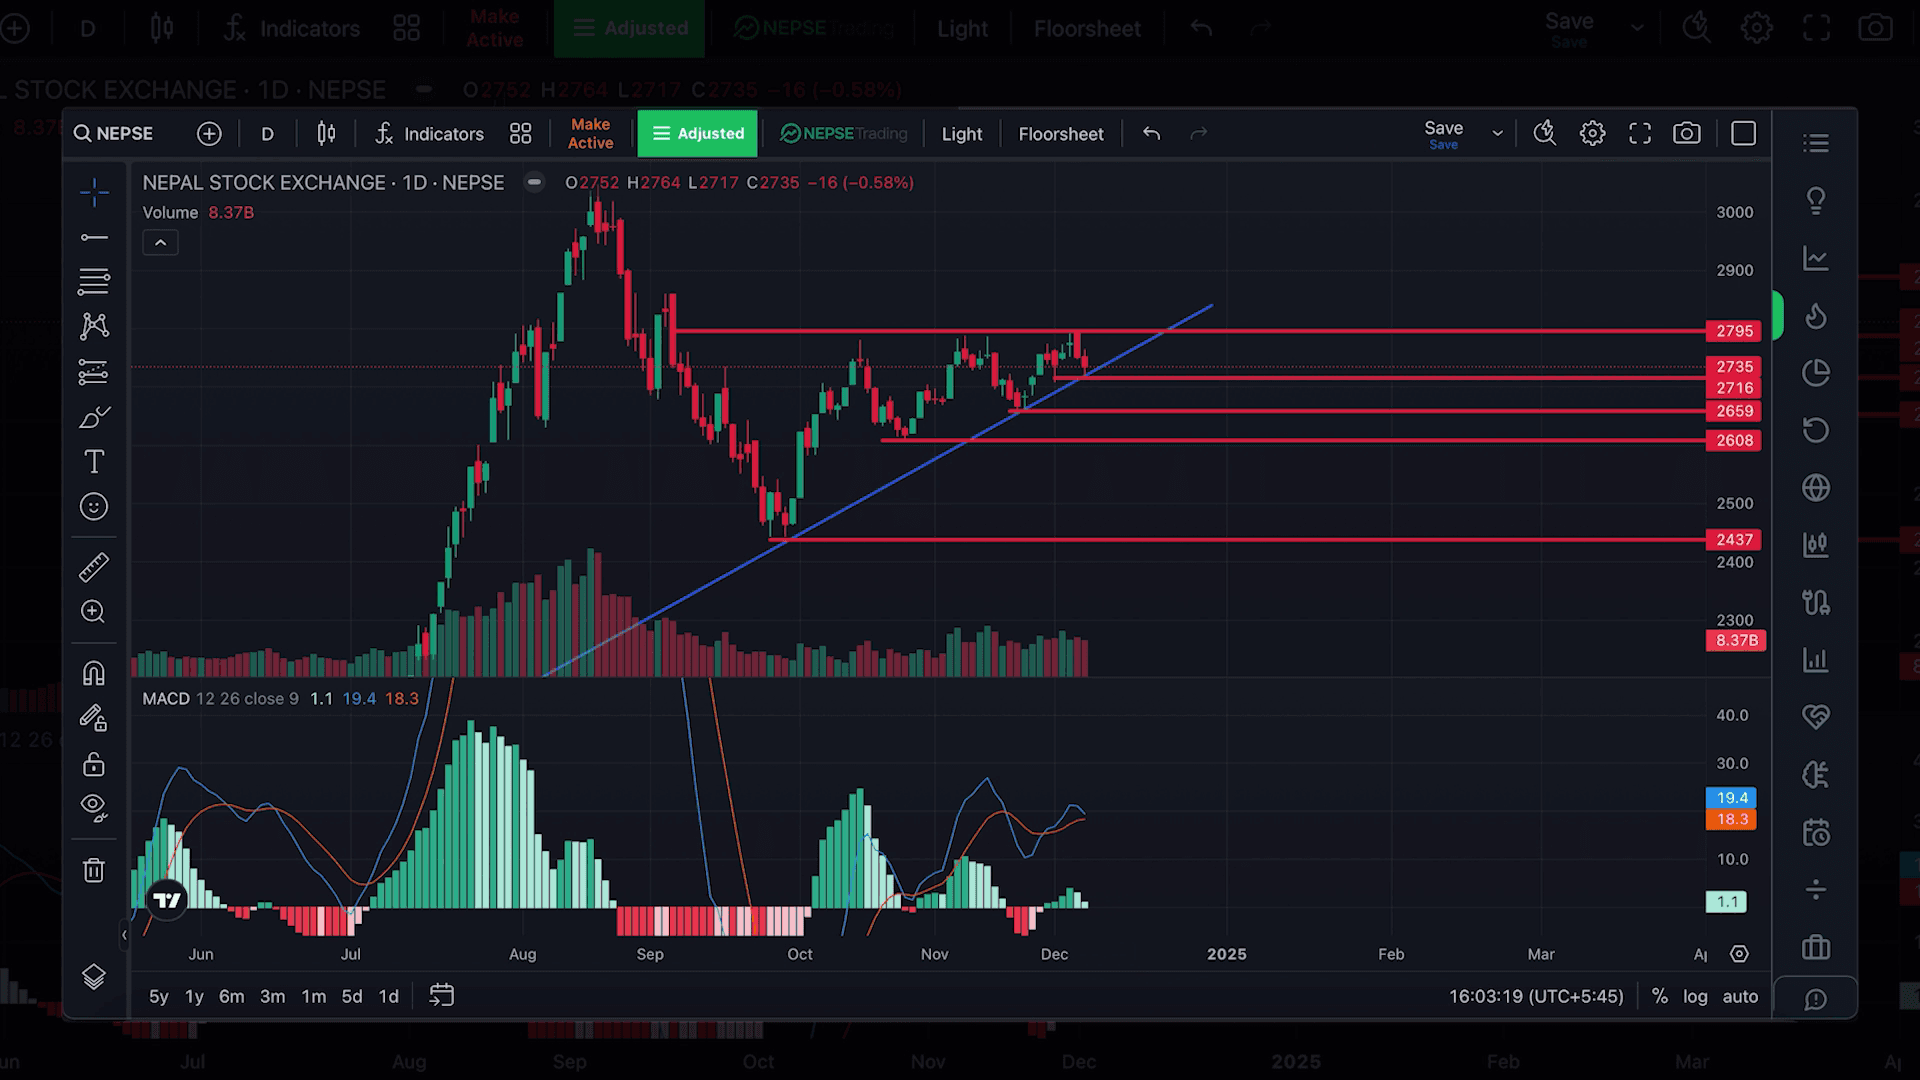Select the 5y time range
Viewport: 1920px width, 1080px height.
point(159,997)
